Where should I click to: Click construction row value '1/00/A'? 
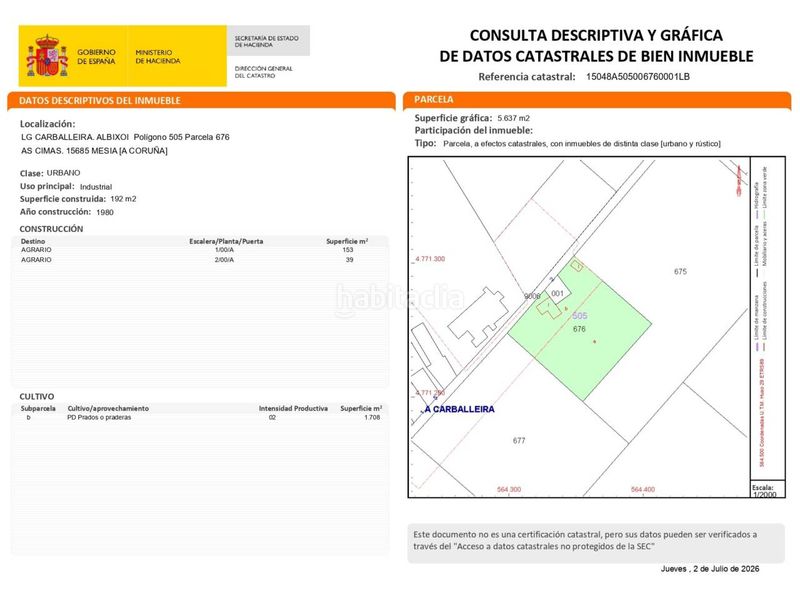click(x=224, y=250)
